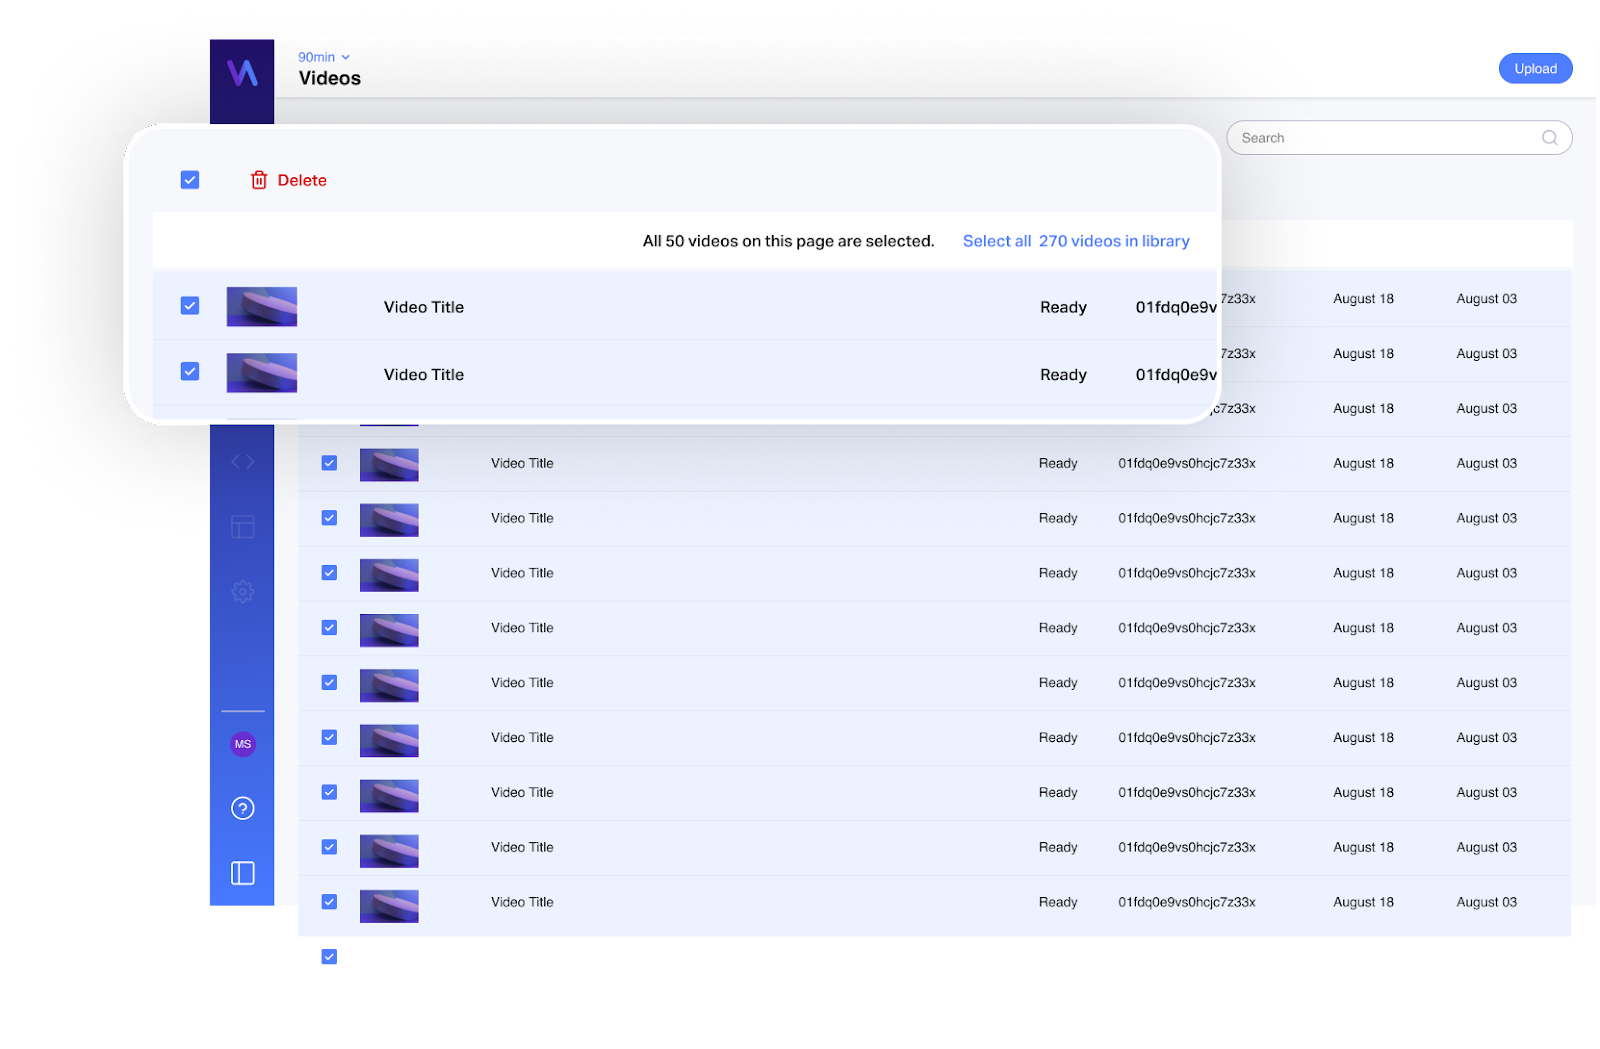Screen dimensions: 1600x1049
Task: Open the layout panel icon in the sidebar
Action: [x=243, y=527]
